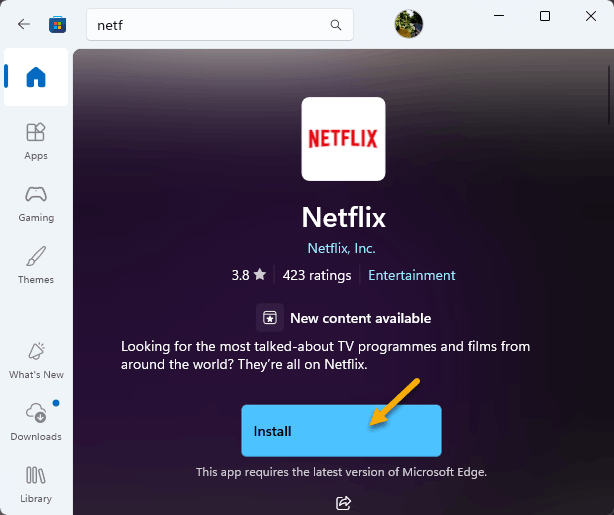
Task: Maximize the Store window
Action: pos(545,16)
